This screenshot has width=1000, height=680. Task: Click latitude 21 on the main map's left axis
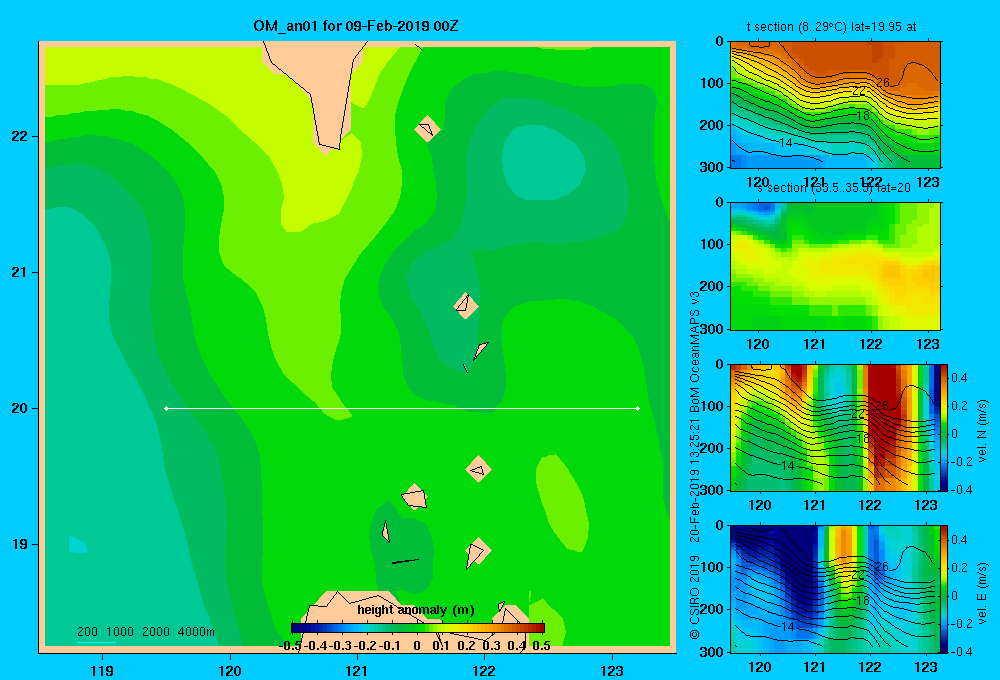point(20,272)
